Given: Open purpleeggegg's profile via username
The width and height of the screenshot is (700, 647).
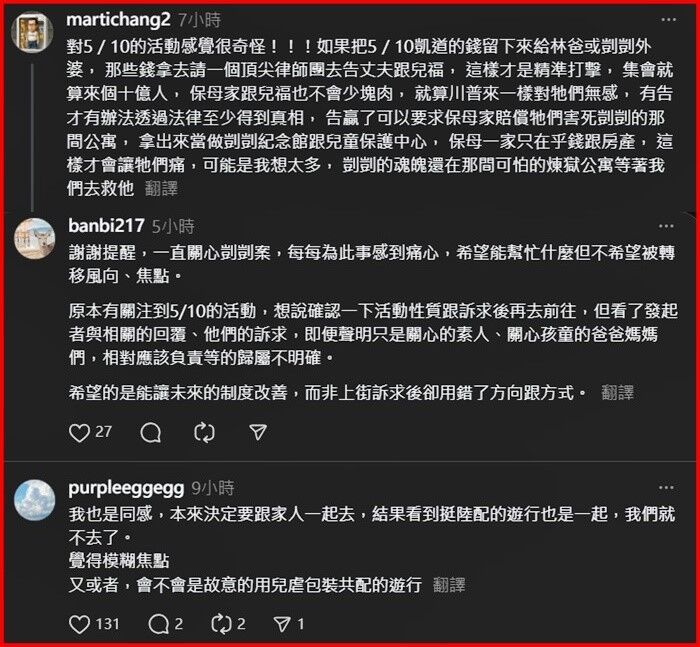Looking at the screenshot, I should 126,488.
